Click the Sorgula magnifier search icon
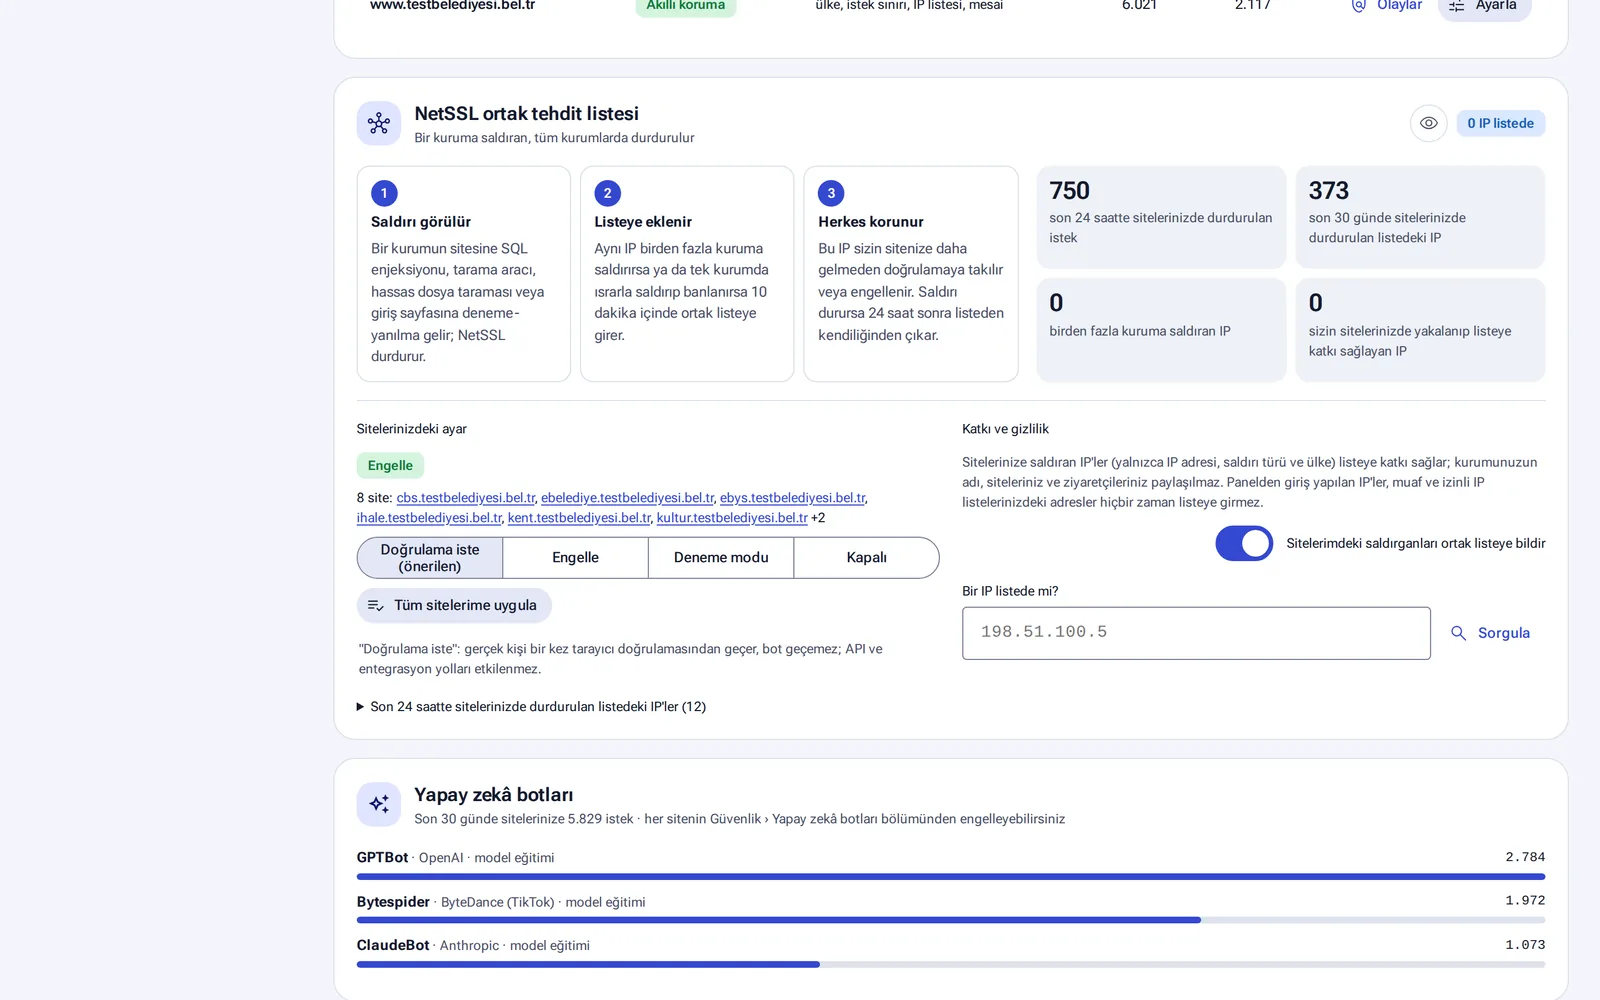 pos(1458,633)
